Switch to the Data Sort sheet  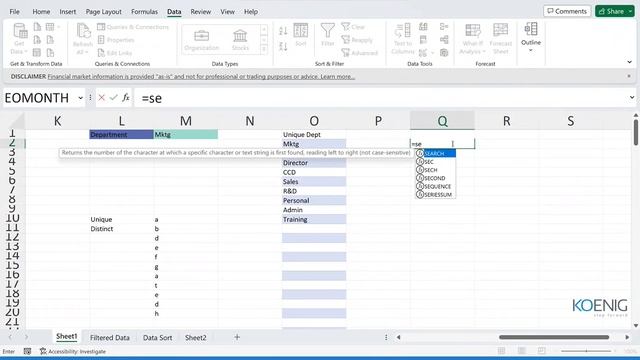tap(158, 338)
